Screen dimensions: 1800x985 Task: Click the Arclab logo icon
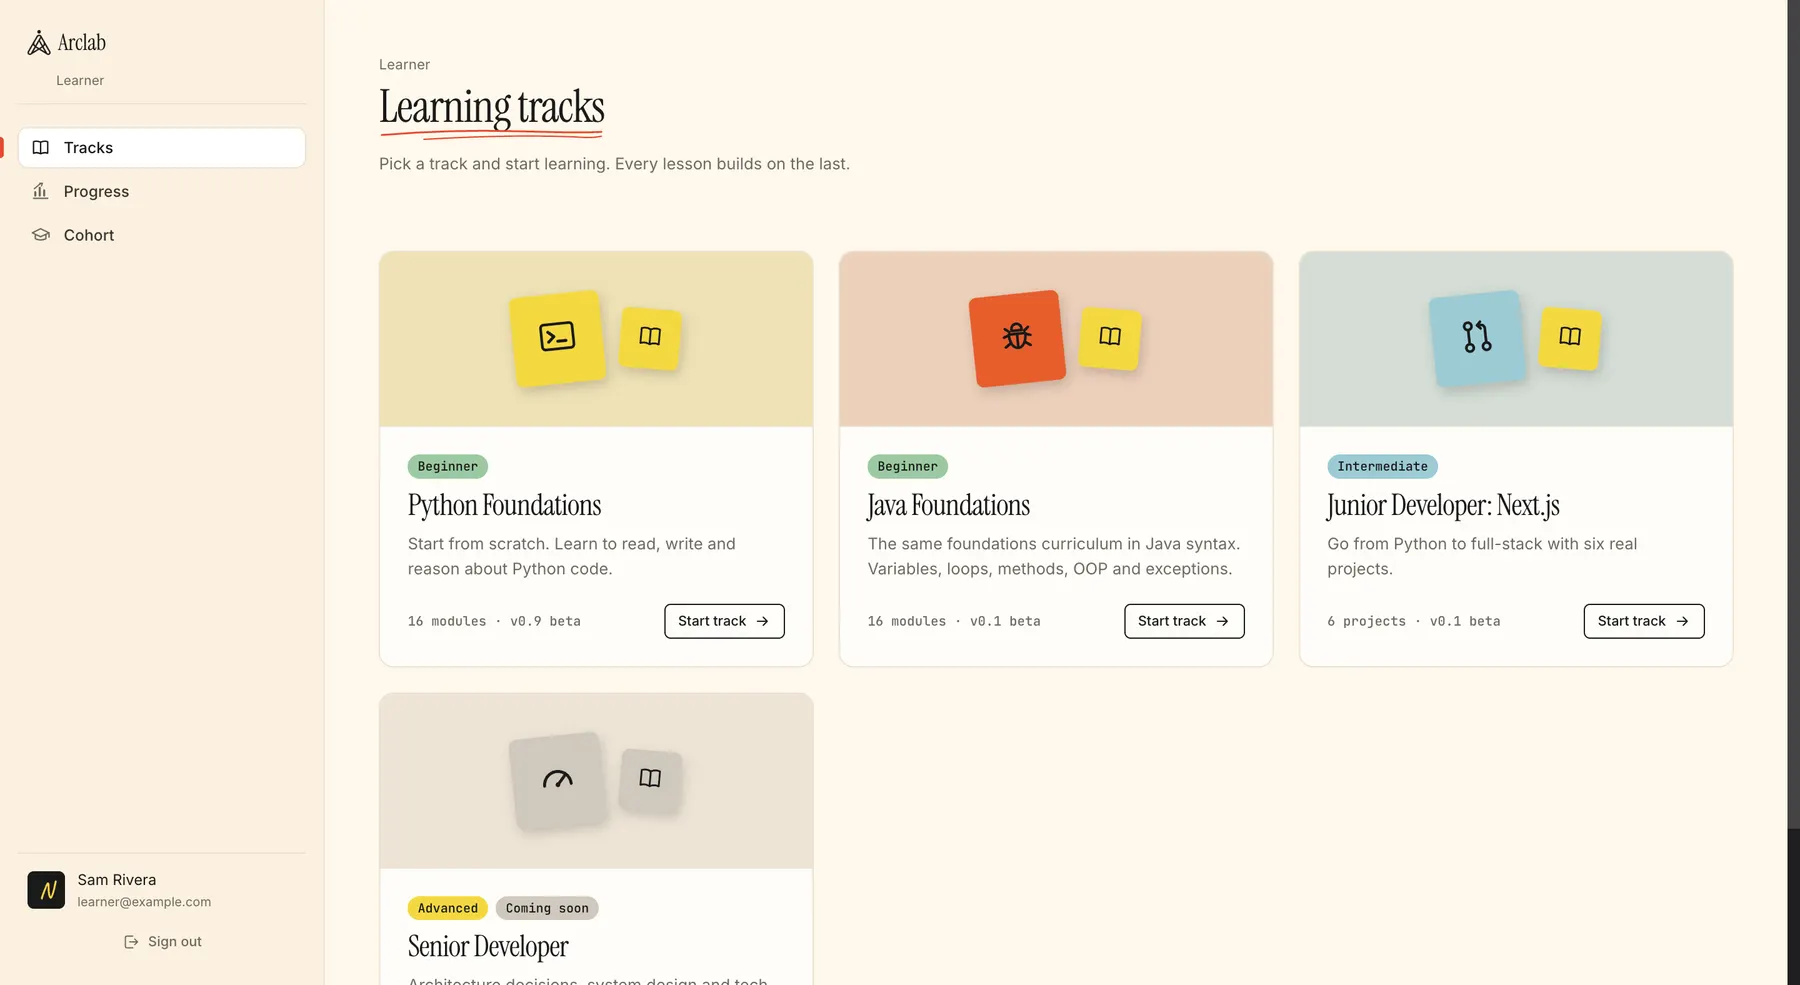39,42
